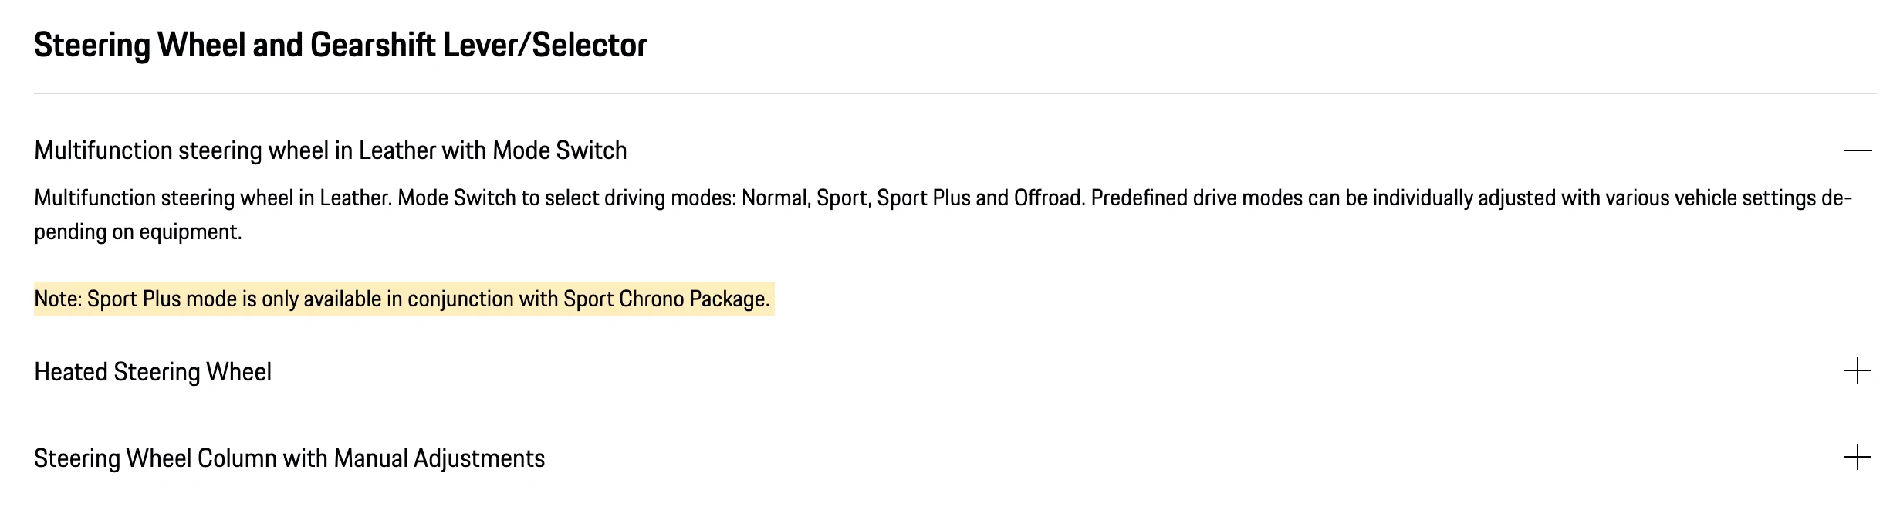The width and height of the screenshot is (1900, 512).
Task: Select the Multifunction steering wheel in Leather title
Action: (x=330, y=150)
